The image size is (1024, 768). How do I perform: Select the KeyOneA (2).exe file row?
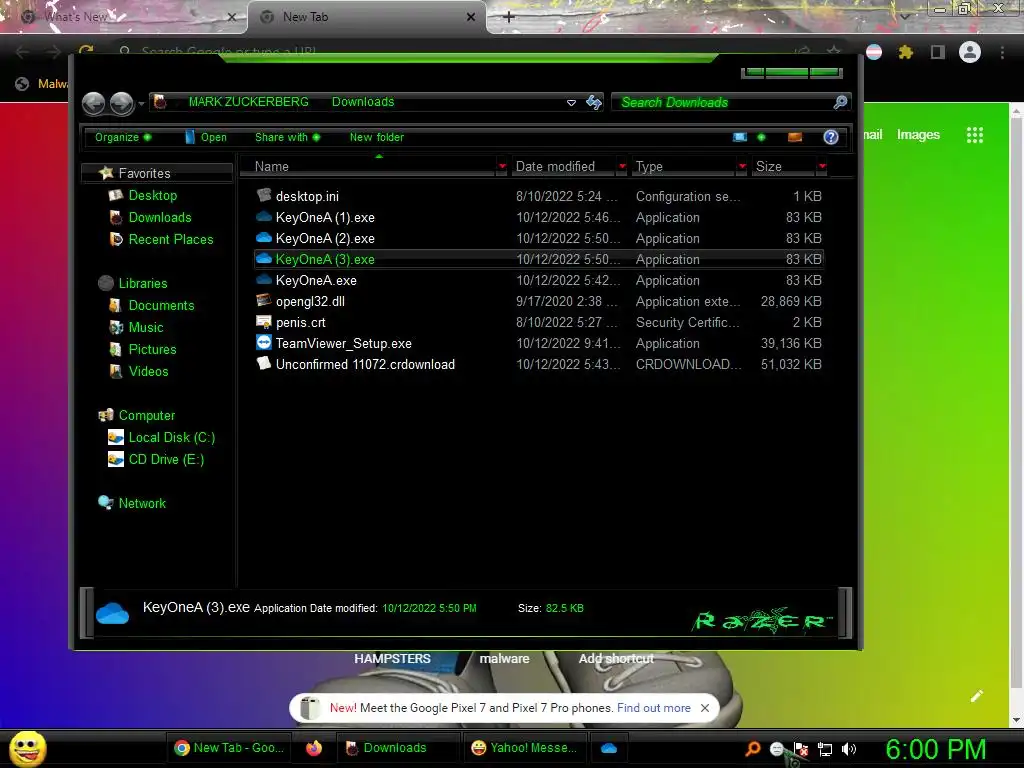click(539, 238)
